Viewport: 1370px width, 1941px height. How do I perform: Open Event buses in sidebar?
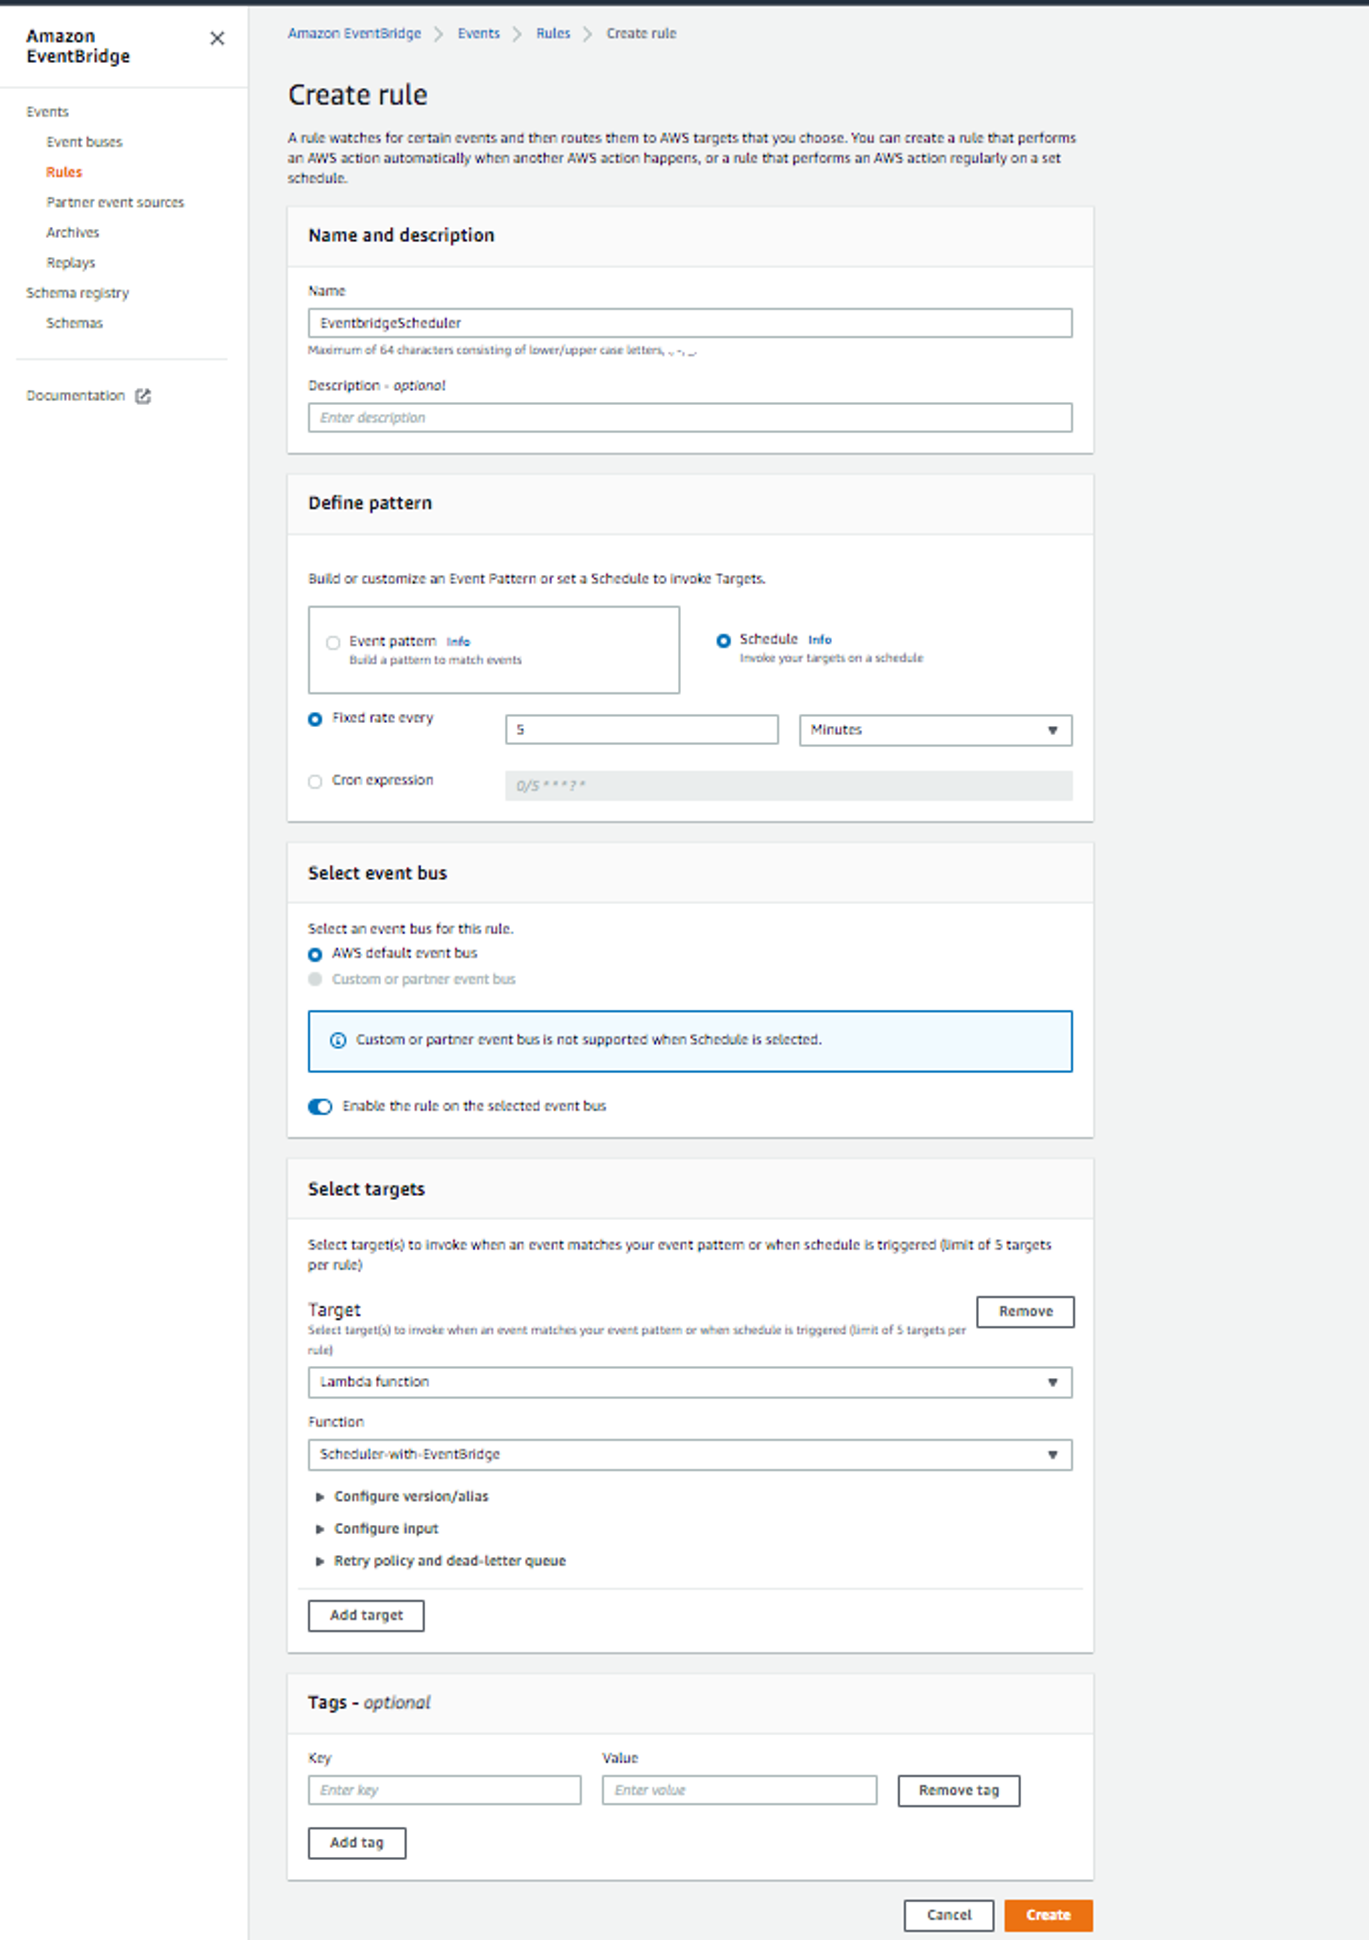(x=84, y=142)
